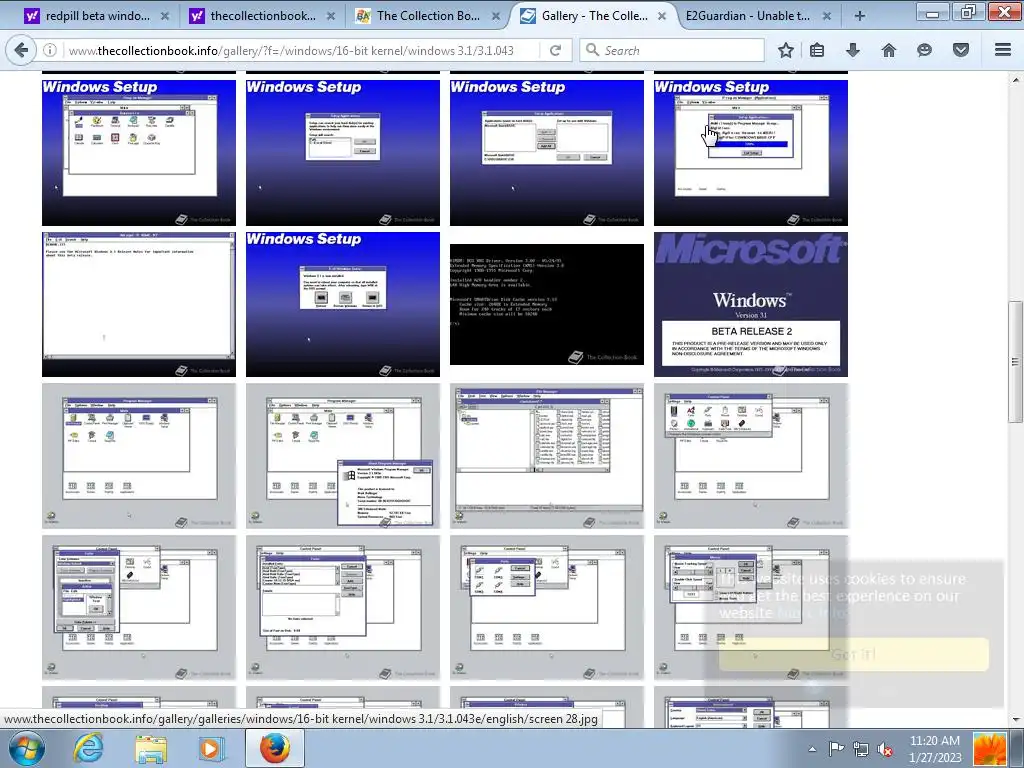This screenshot has height=768, width=1024.
Task: Close the 'redpill beta windo...' tab
Action: pyautogui.click(x=165, y=16)
